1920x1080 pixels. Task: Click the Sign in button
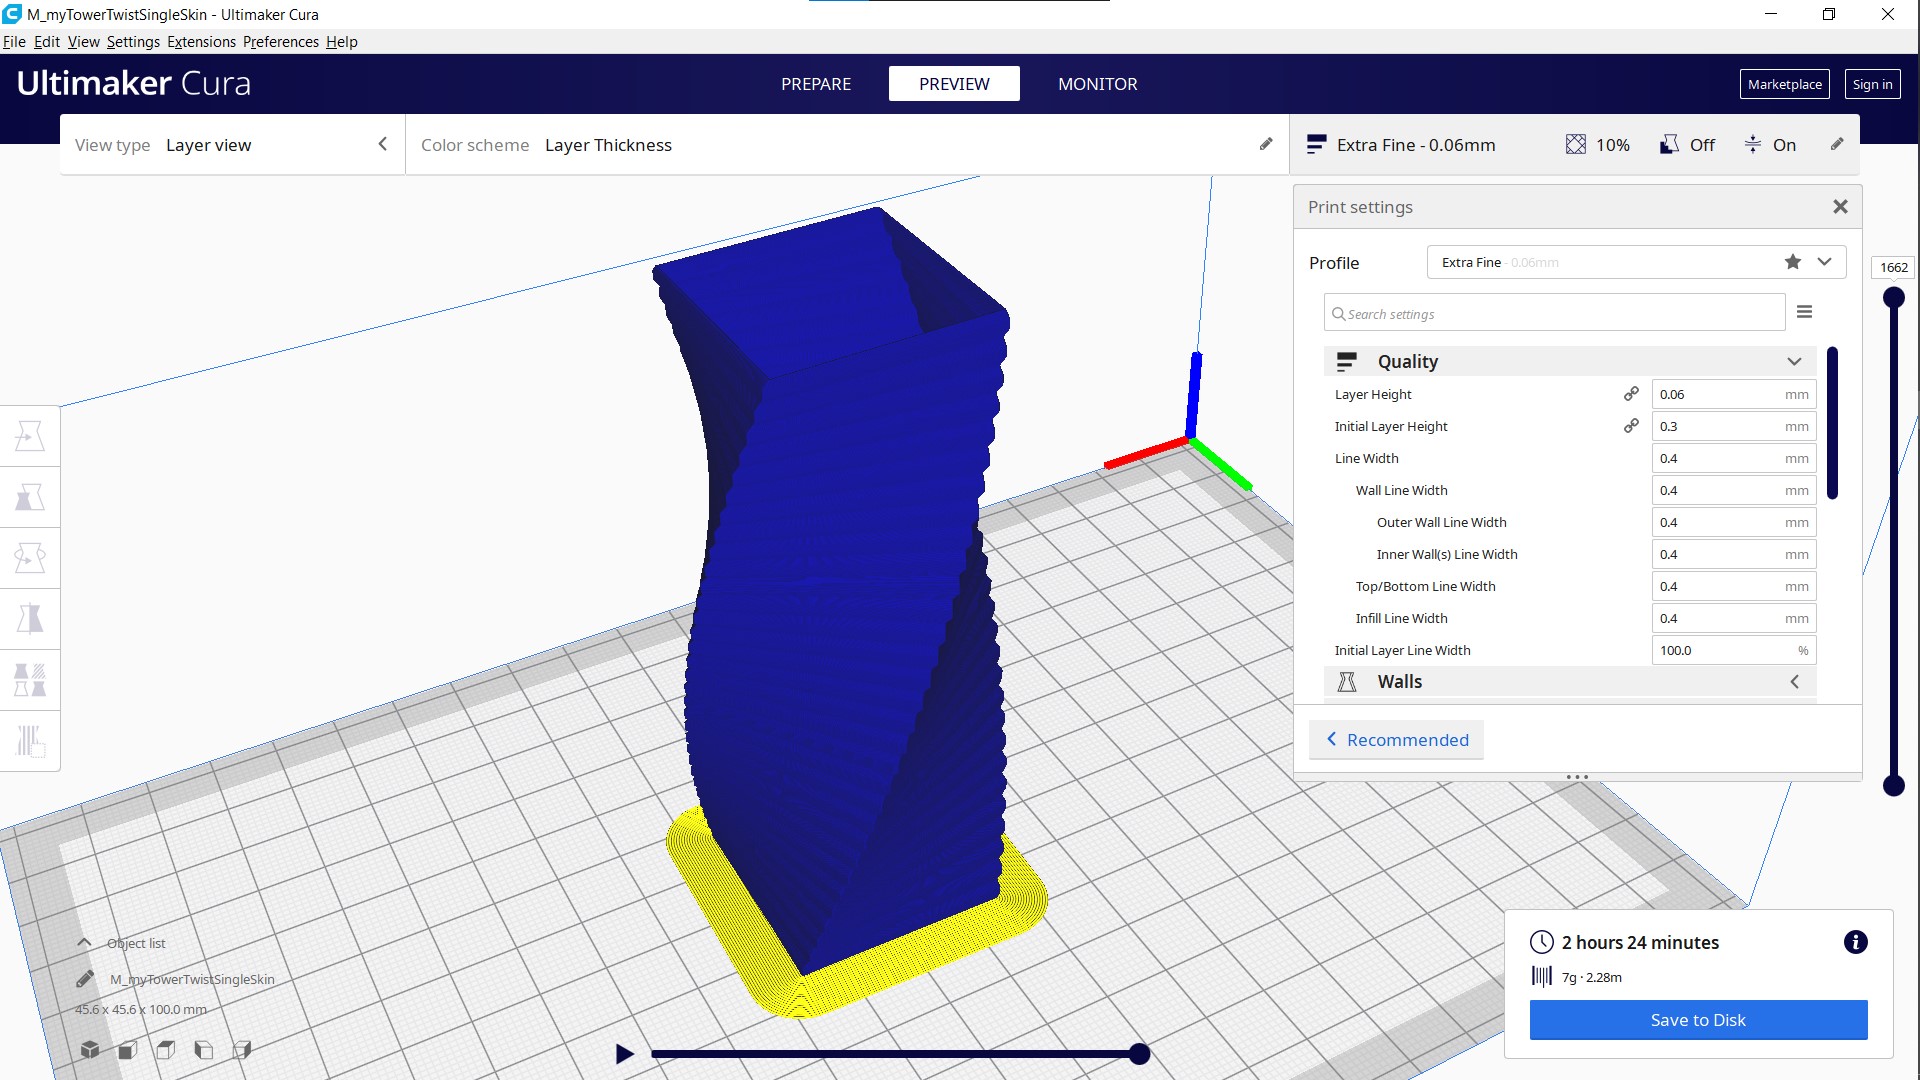click(1873, 84)
